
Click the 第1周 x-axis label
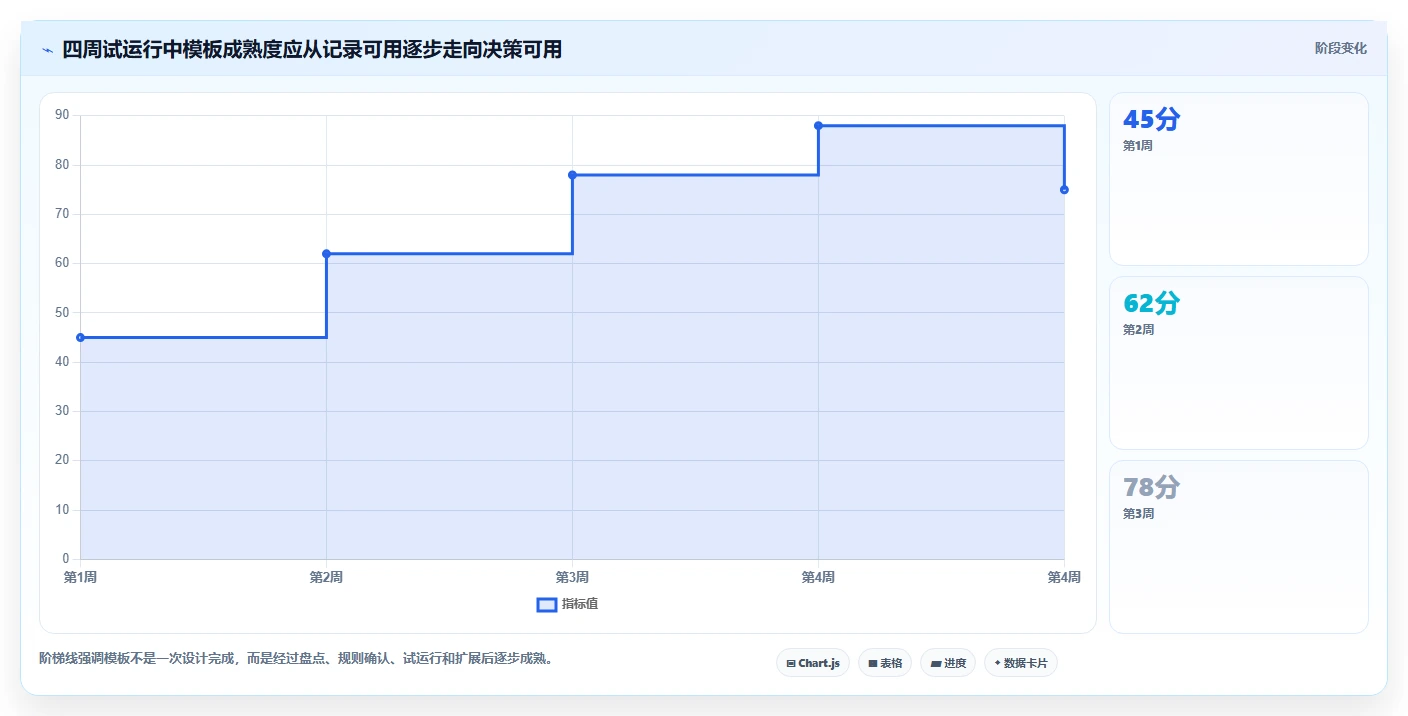pyautogui.click(x=80, y=577)
